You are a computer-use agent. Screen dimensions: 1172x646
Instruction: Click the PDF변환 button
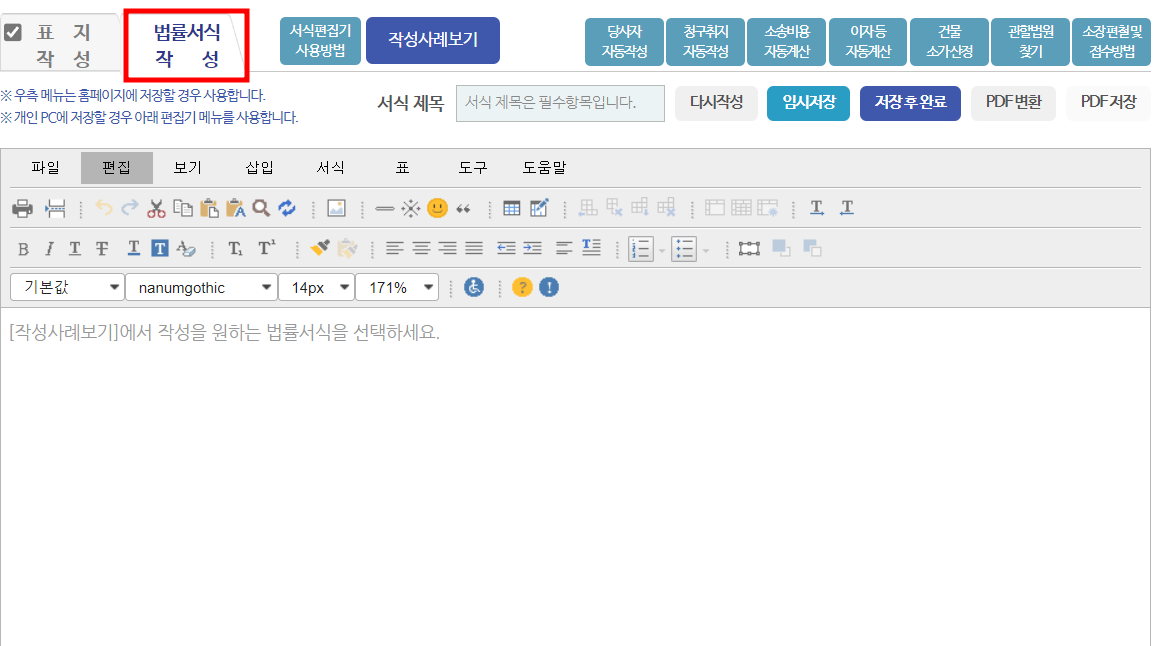click(x=1013, y=103)
